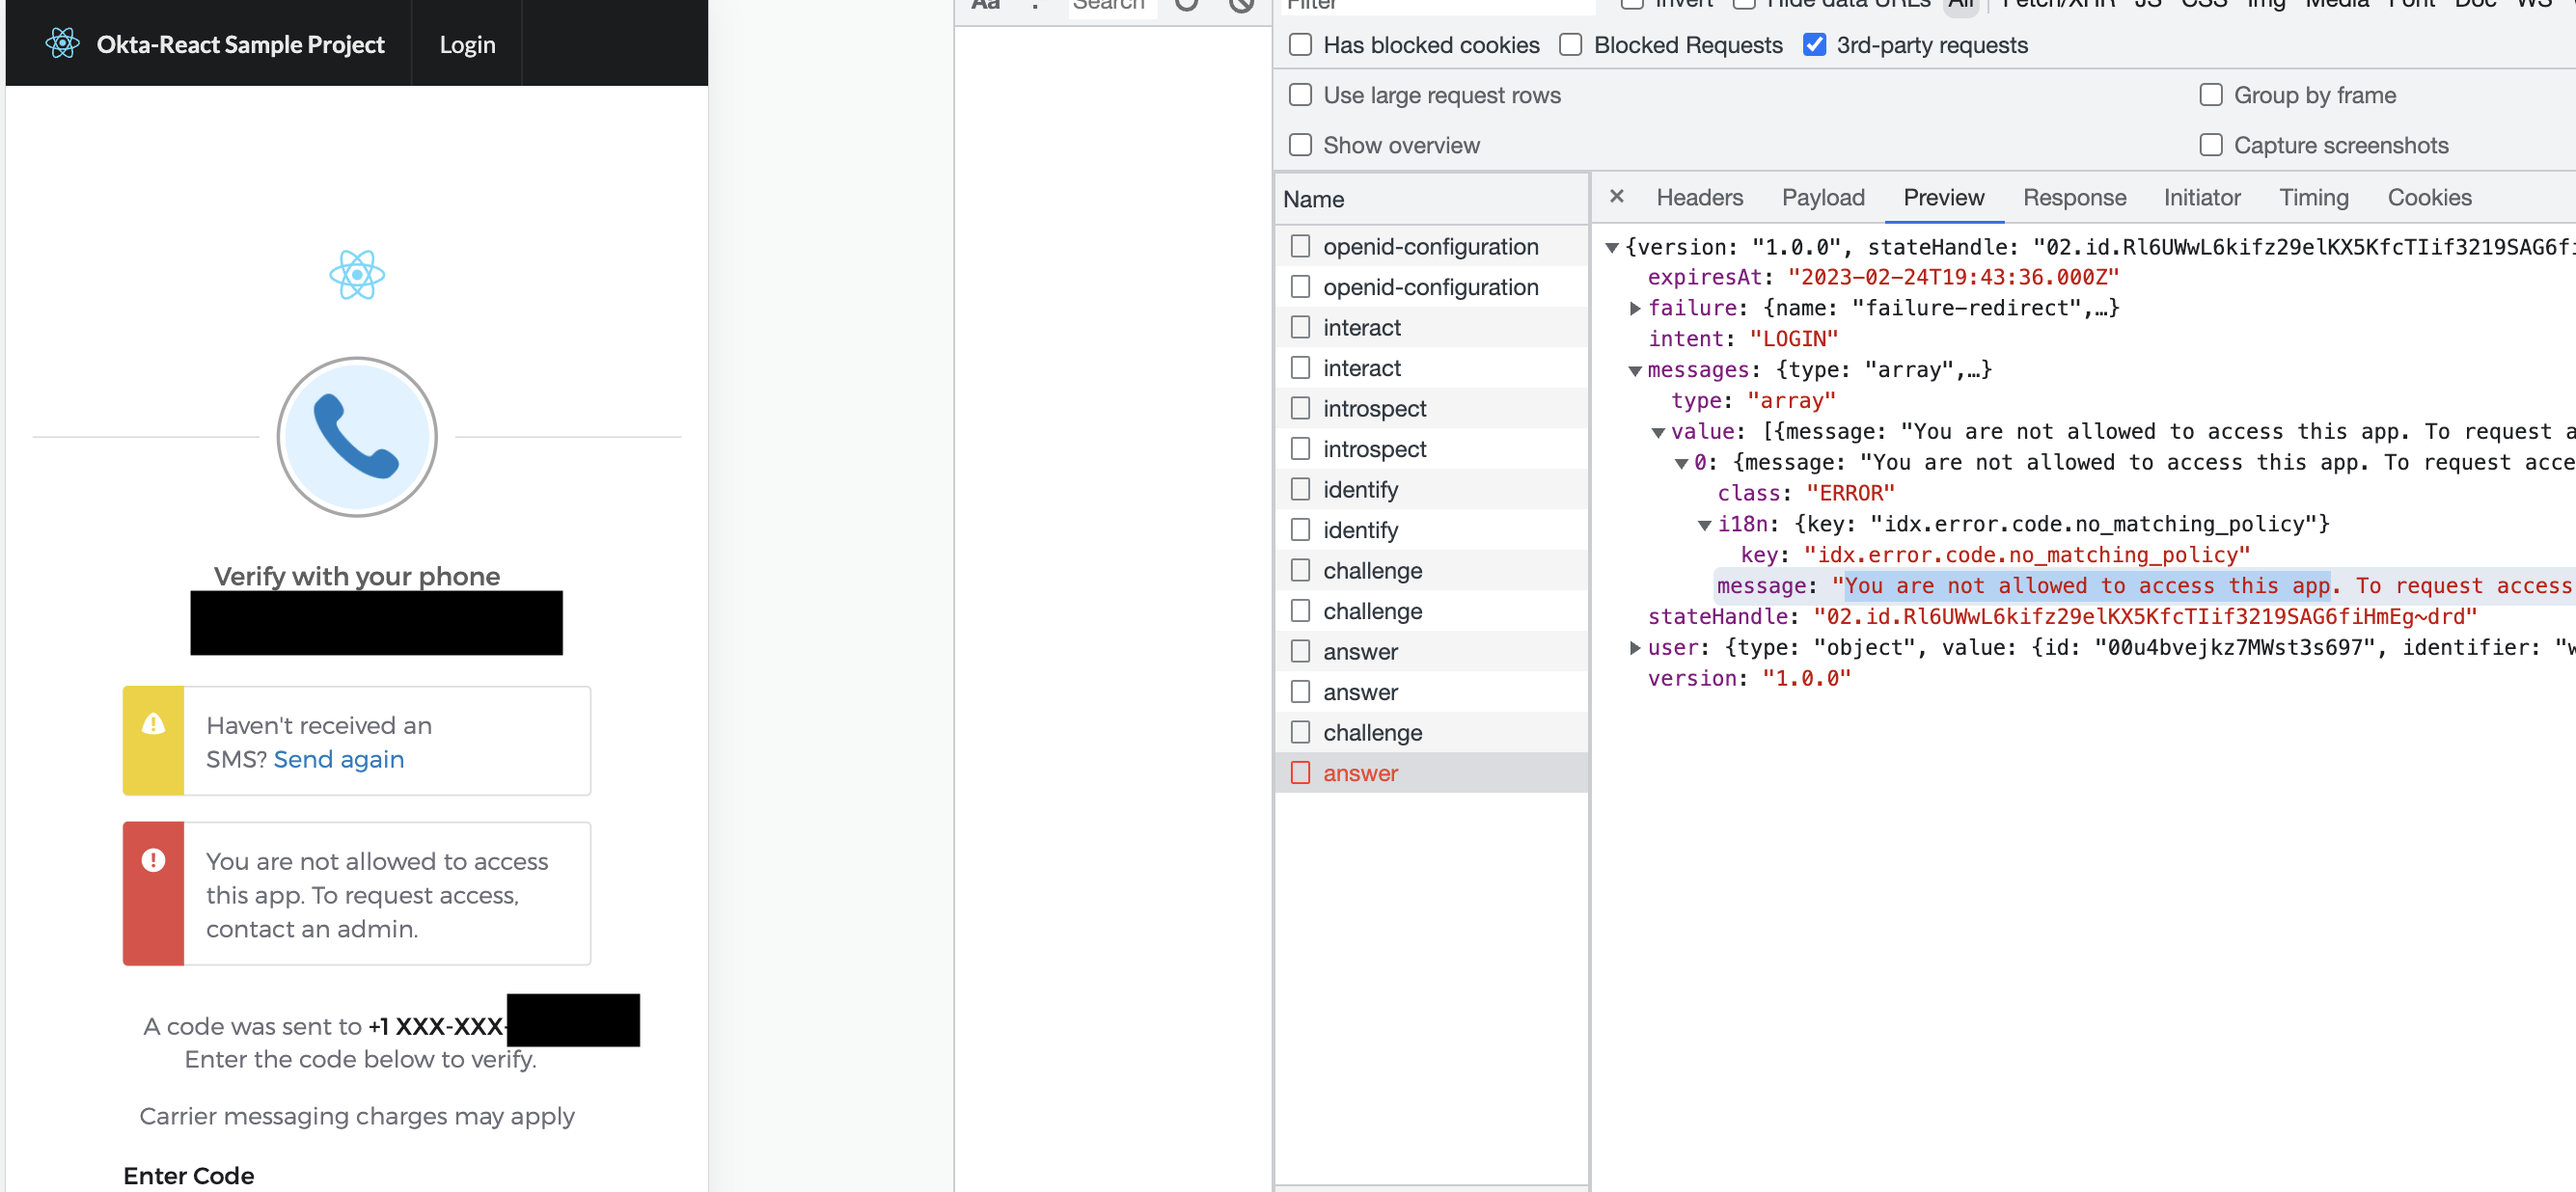The image size is (2576, 1192).
Task: Click the React atom logo in navbar
Action: pyautogui.click(x=62, y=43)
